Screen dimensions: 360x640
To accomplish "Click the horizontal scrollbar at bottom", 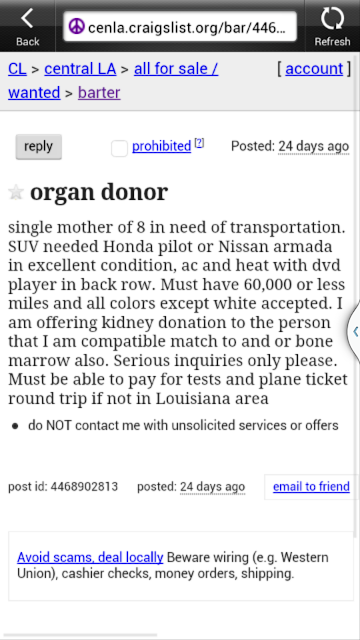I will 80,635.
